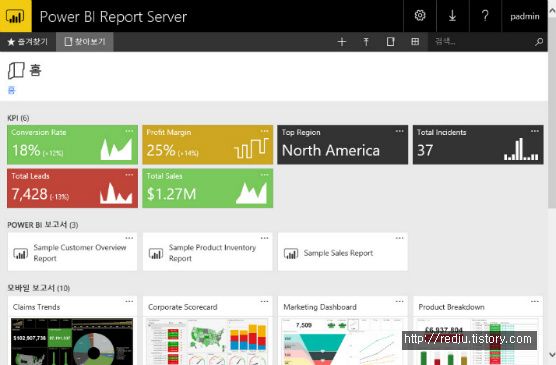
Task: Open ellipsis menu on Total Incidents tile
Action: click(x=535, y=131)
